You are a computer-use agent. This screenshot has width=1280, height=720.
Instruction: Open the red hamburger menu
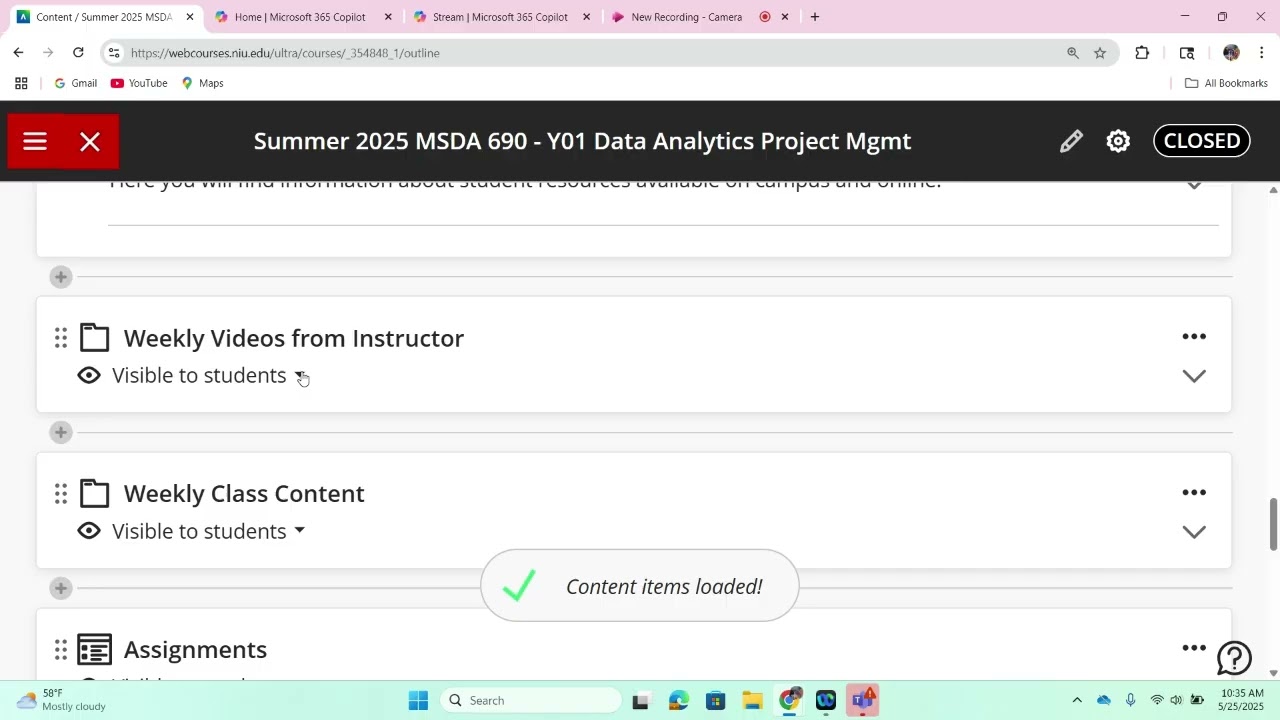[35, 141]
